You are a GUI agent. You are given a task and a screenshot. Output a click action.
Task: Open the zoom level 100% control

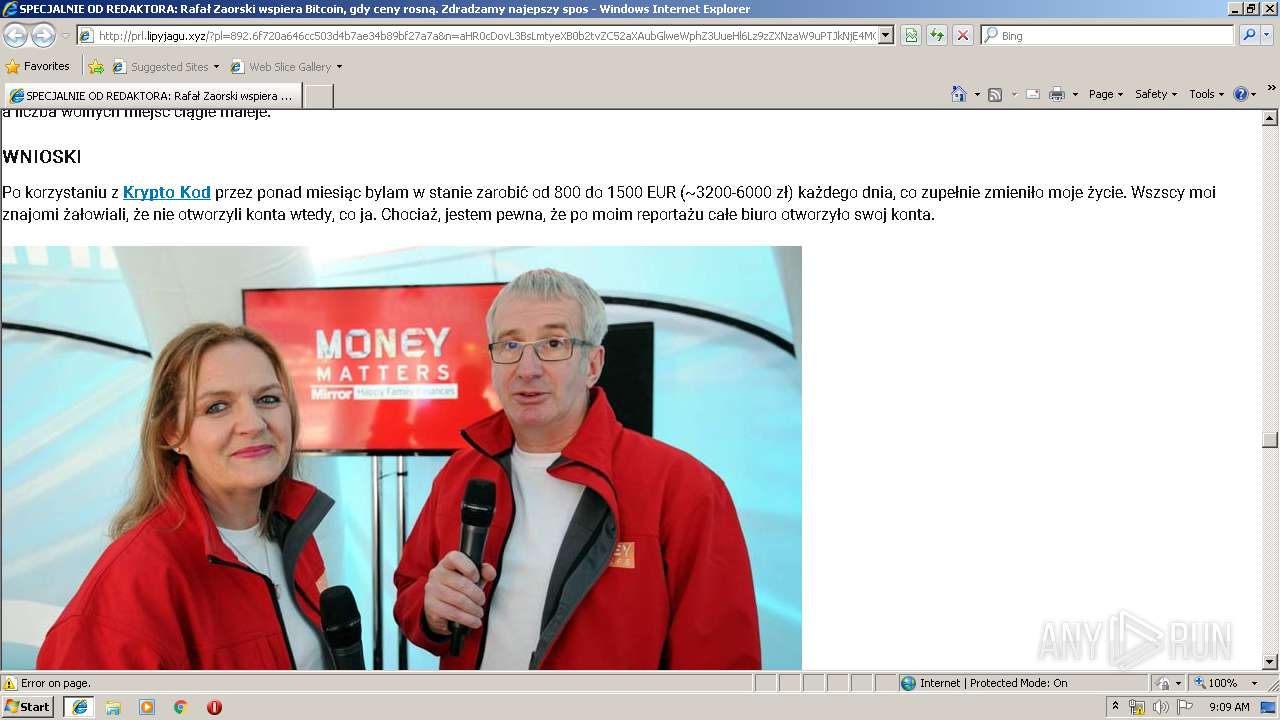tap(1226, 683)
